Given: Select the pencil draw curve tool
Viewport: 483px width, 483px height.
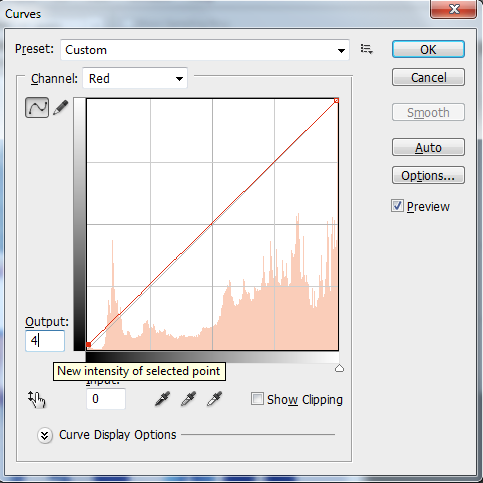Looking at the screenshot, I should coord(61,108).
